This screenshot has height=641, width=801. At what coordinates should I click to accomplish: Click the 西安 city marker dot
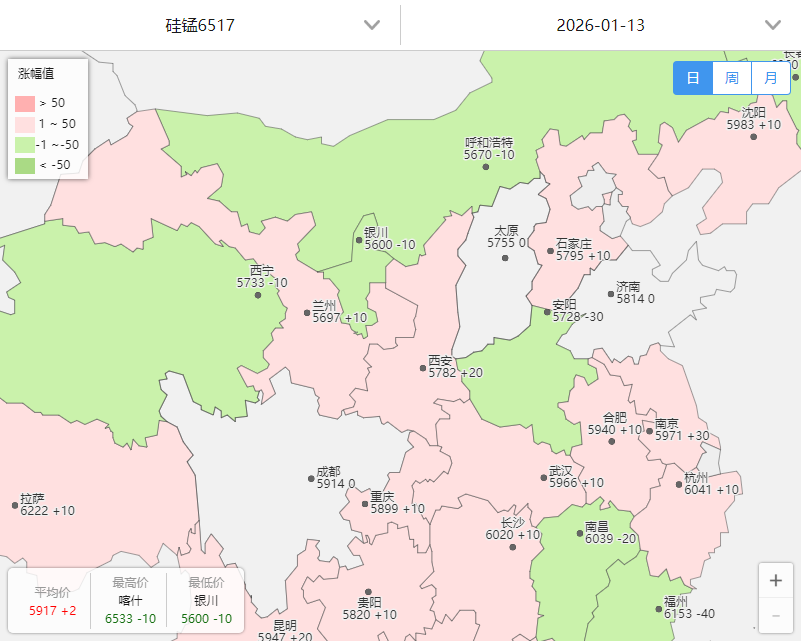pyautogui.click(x=423, y=368)
